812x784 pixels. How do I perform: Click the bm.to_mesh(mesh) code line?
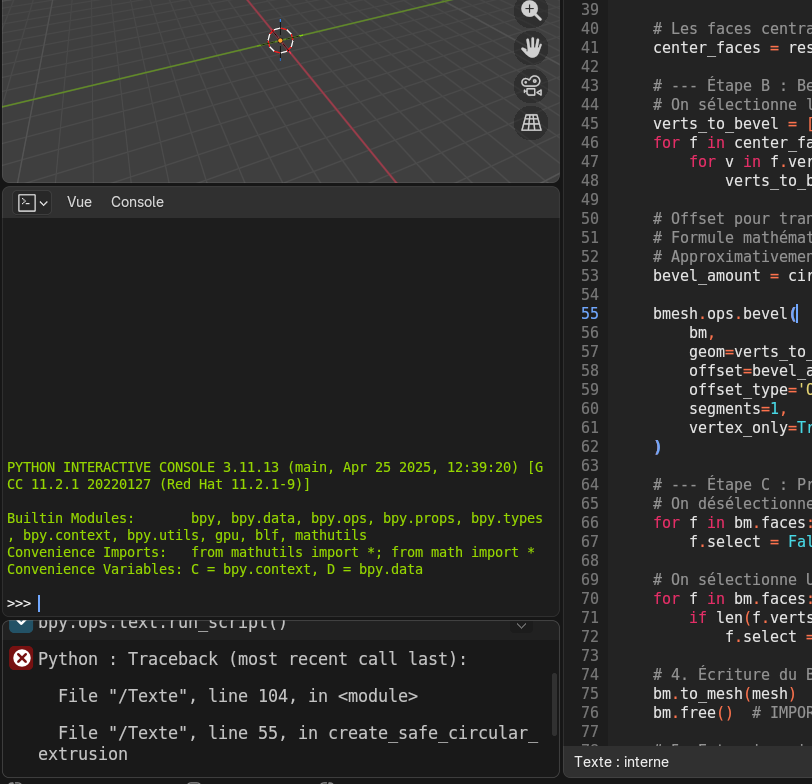tap(722, 693)
